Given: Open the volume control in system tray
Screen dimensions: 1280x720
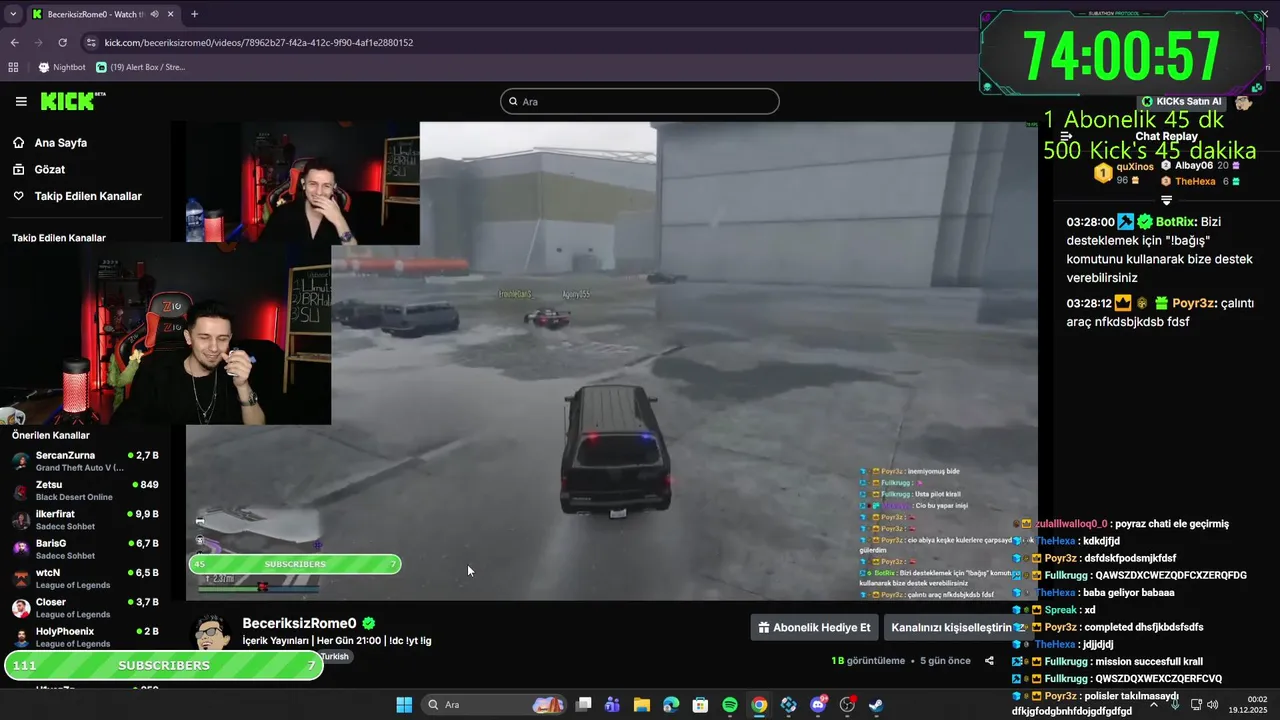Looking at the screenshot, I should tap(1213, 705).
